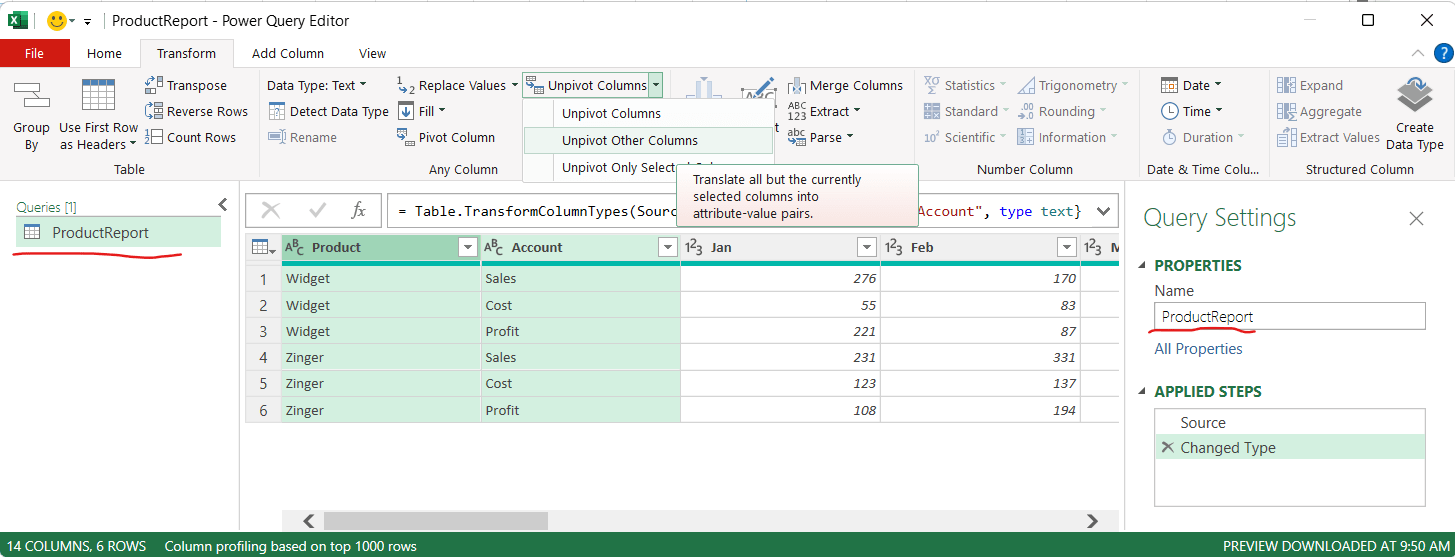Click the Profit cell in row 3
This screenshot has width=1455, height=557.
(581, 331)
